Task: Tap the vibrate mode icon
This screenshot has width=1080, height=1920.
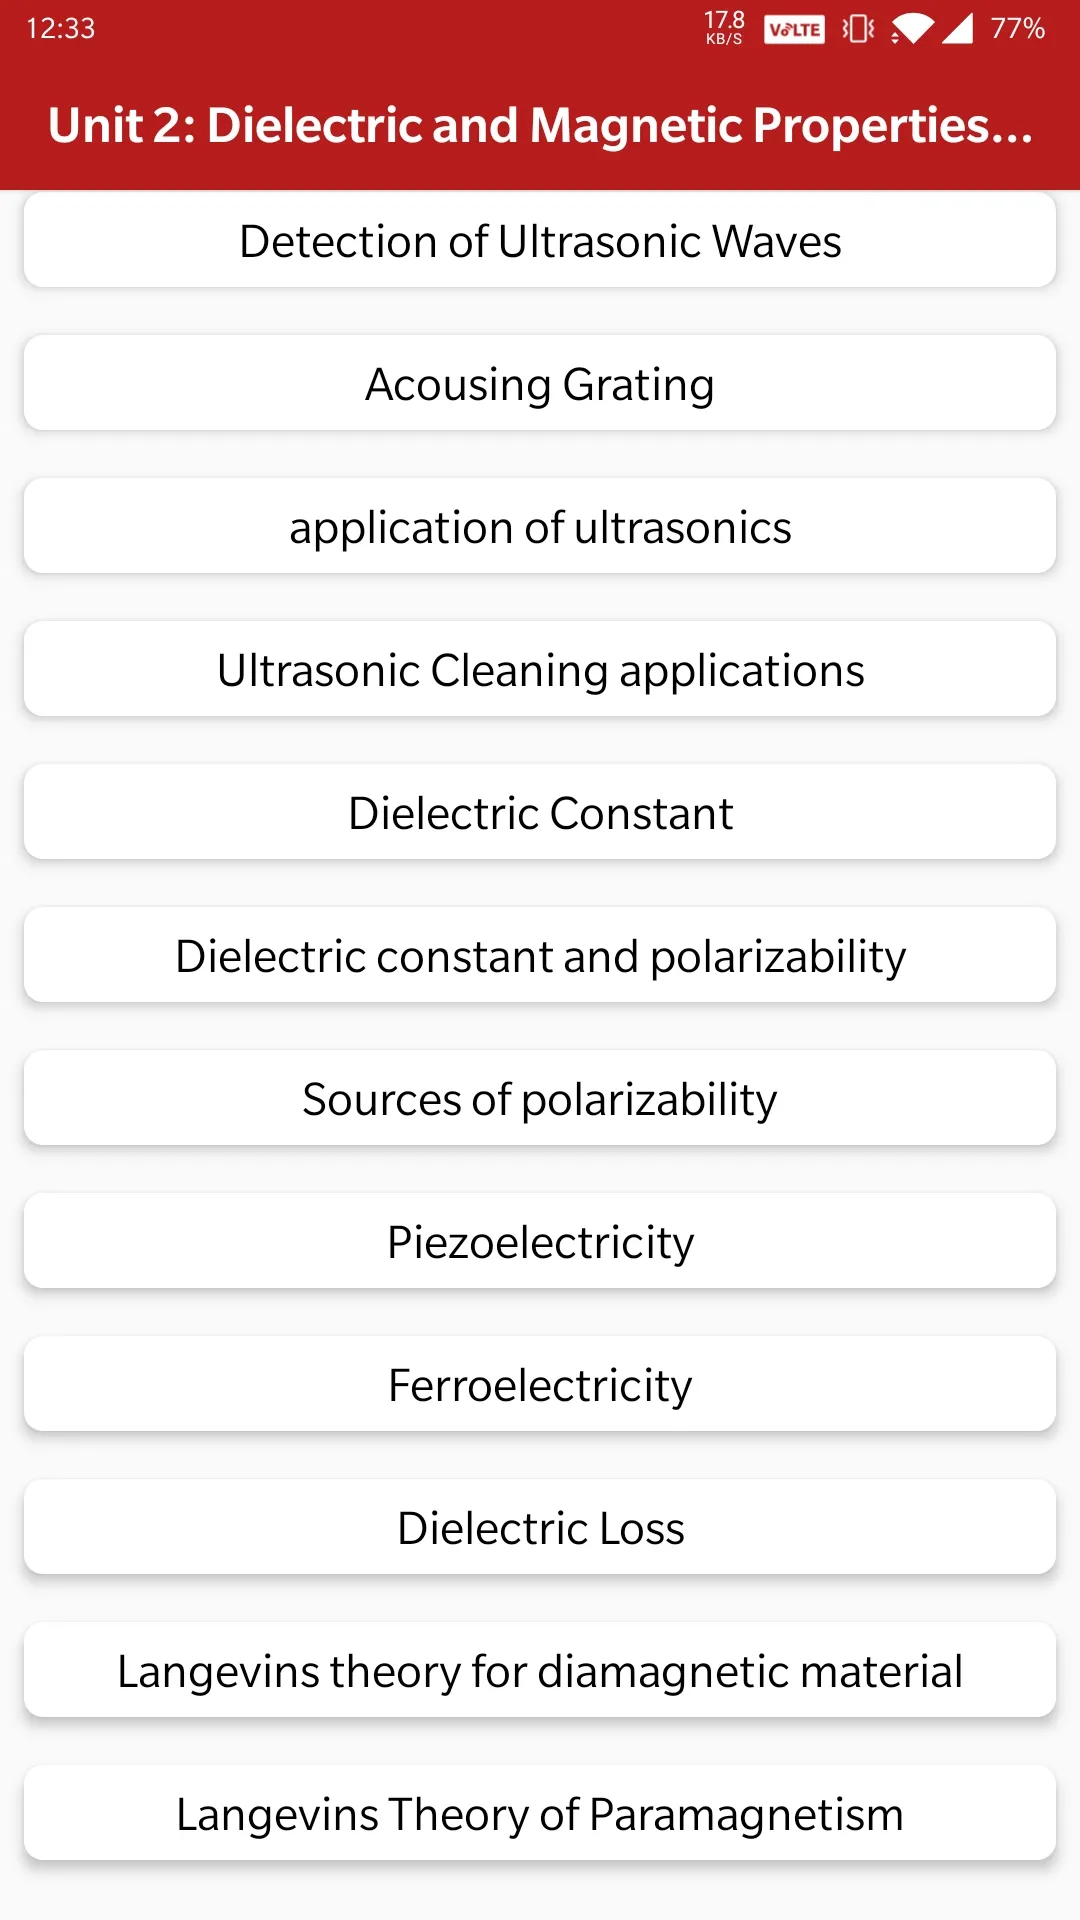Action: point(858,29)
